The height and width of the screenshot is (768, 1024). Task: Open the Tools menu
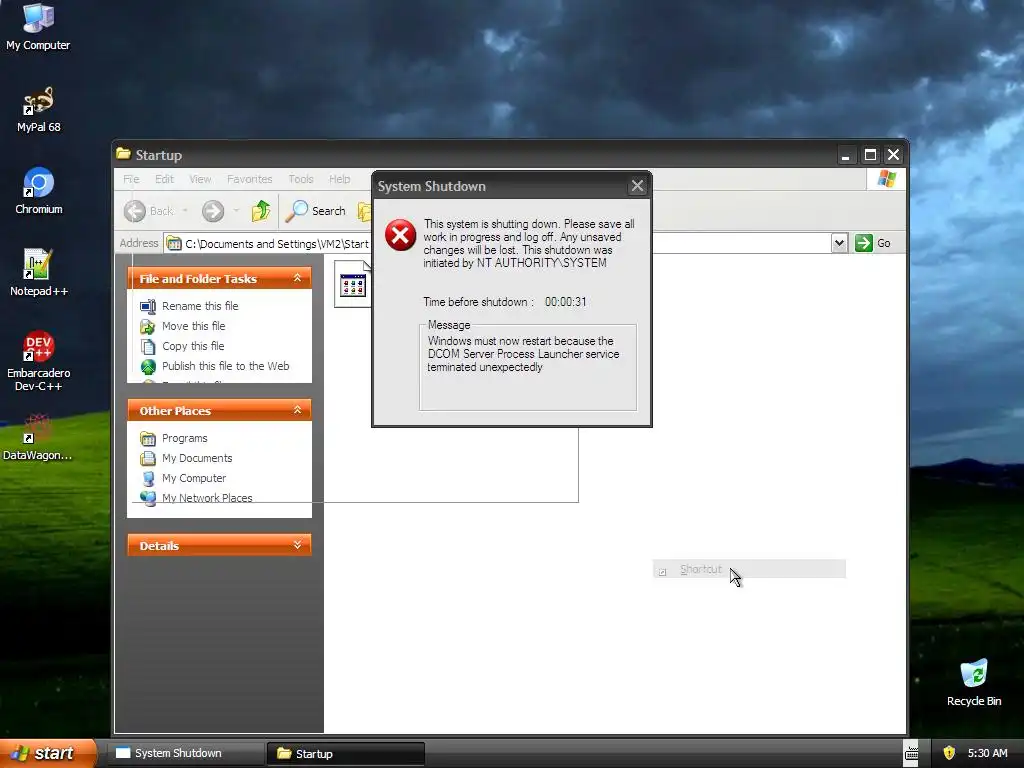click(300, 179)
